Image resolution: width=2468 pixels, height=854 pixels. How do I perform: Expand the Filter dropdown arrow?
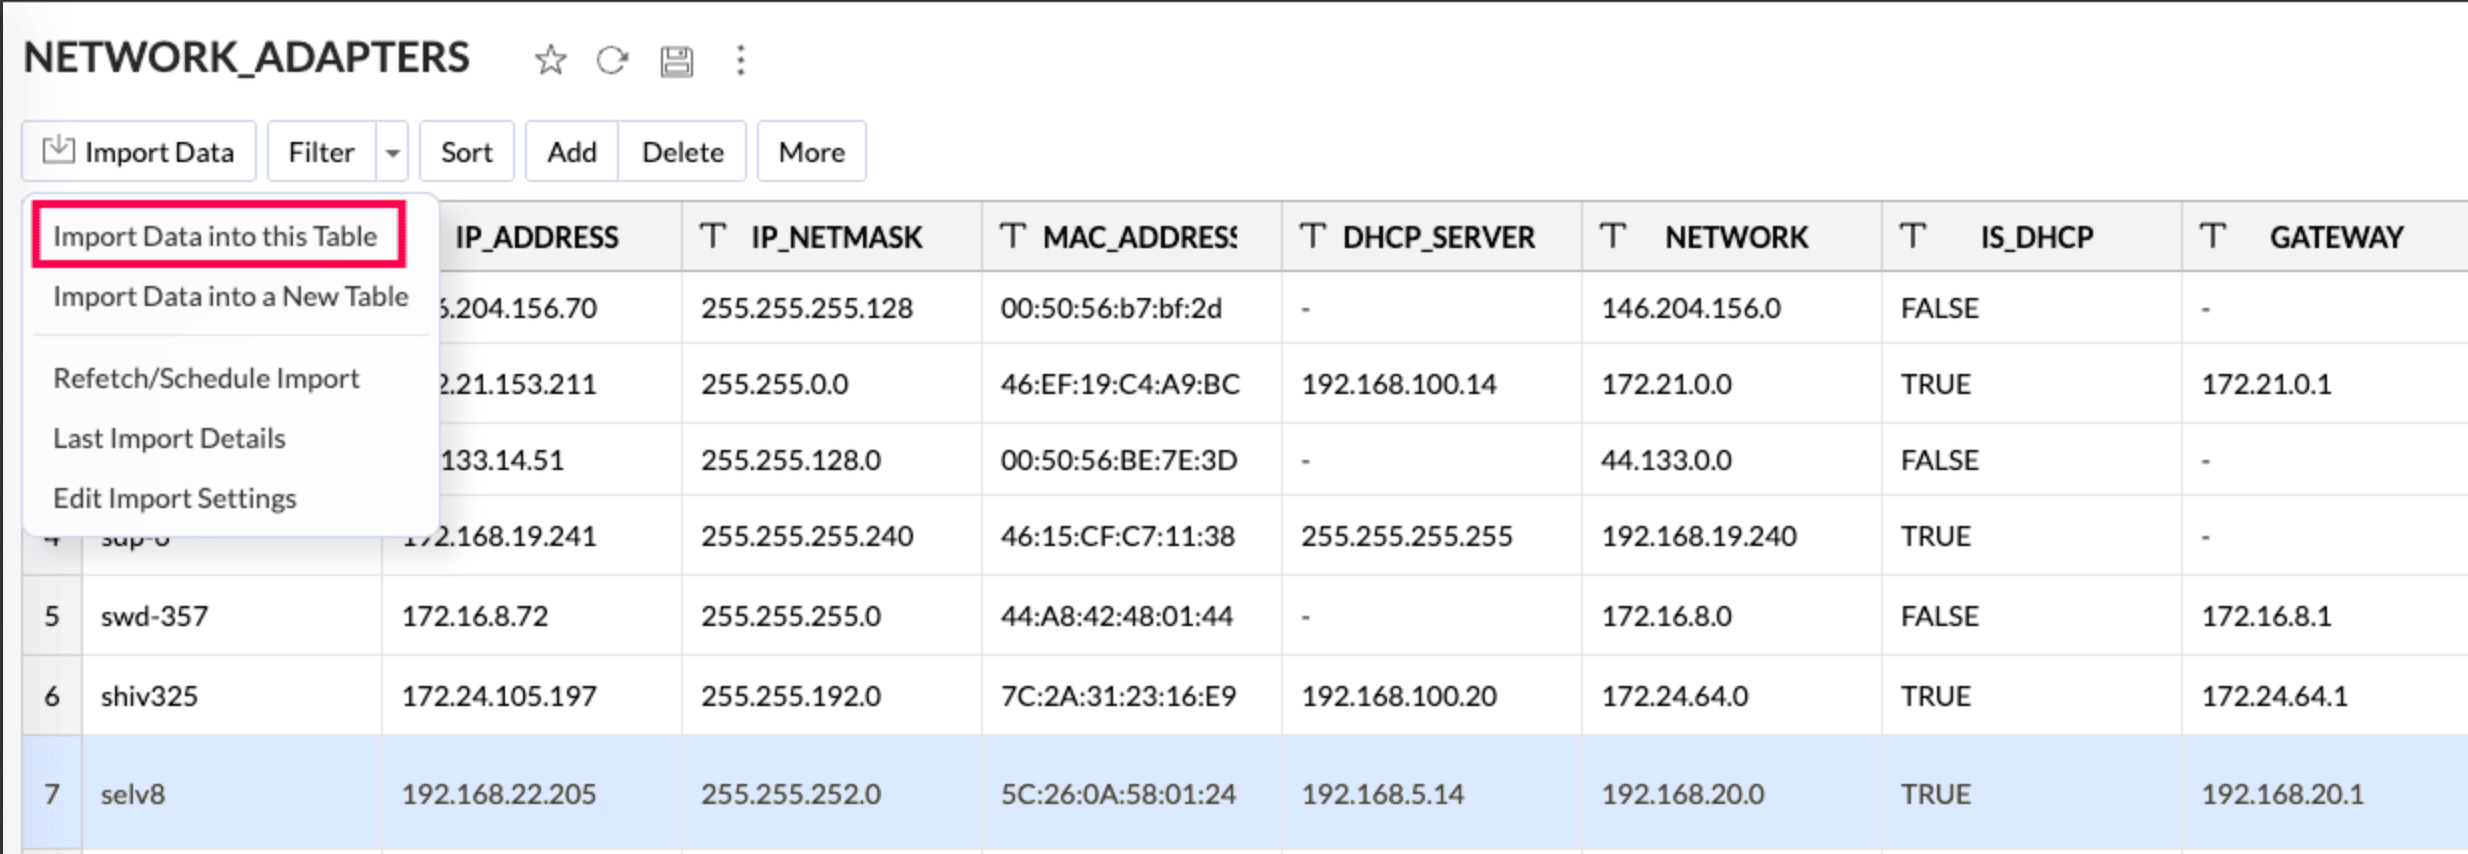coord(393,152)
